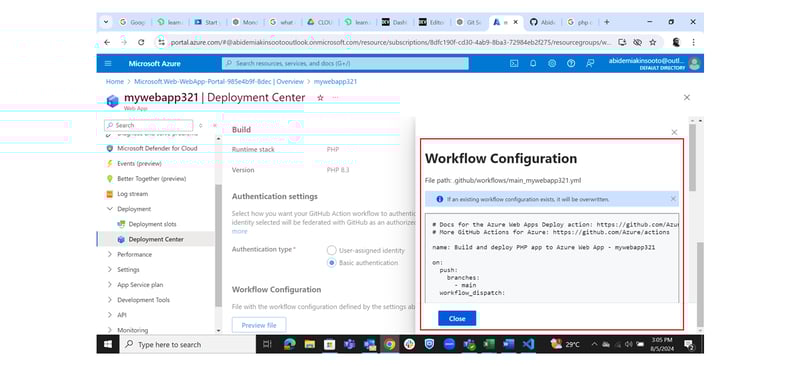The image size is (800, 366).
Task: Go to Home in the breadcrumb
Action: pos(115,82)
